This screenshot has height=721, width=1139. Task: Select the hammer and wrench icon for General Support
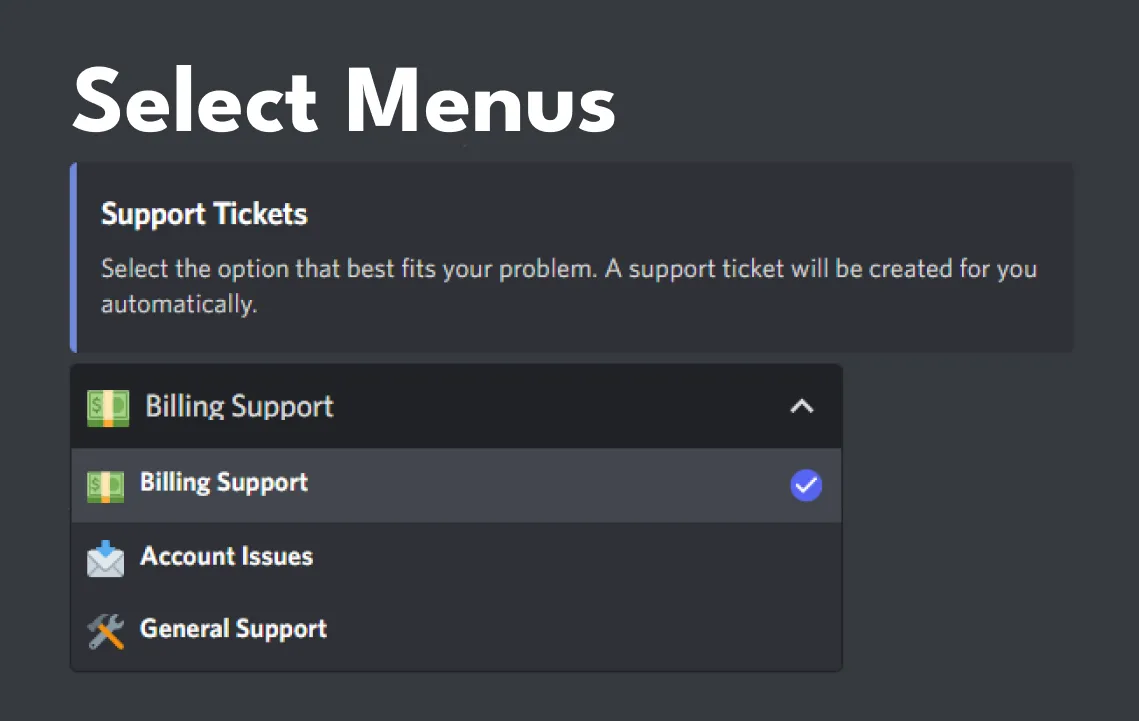coord(104,628)
